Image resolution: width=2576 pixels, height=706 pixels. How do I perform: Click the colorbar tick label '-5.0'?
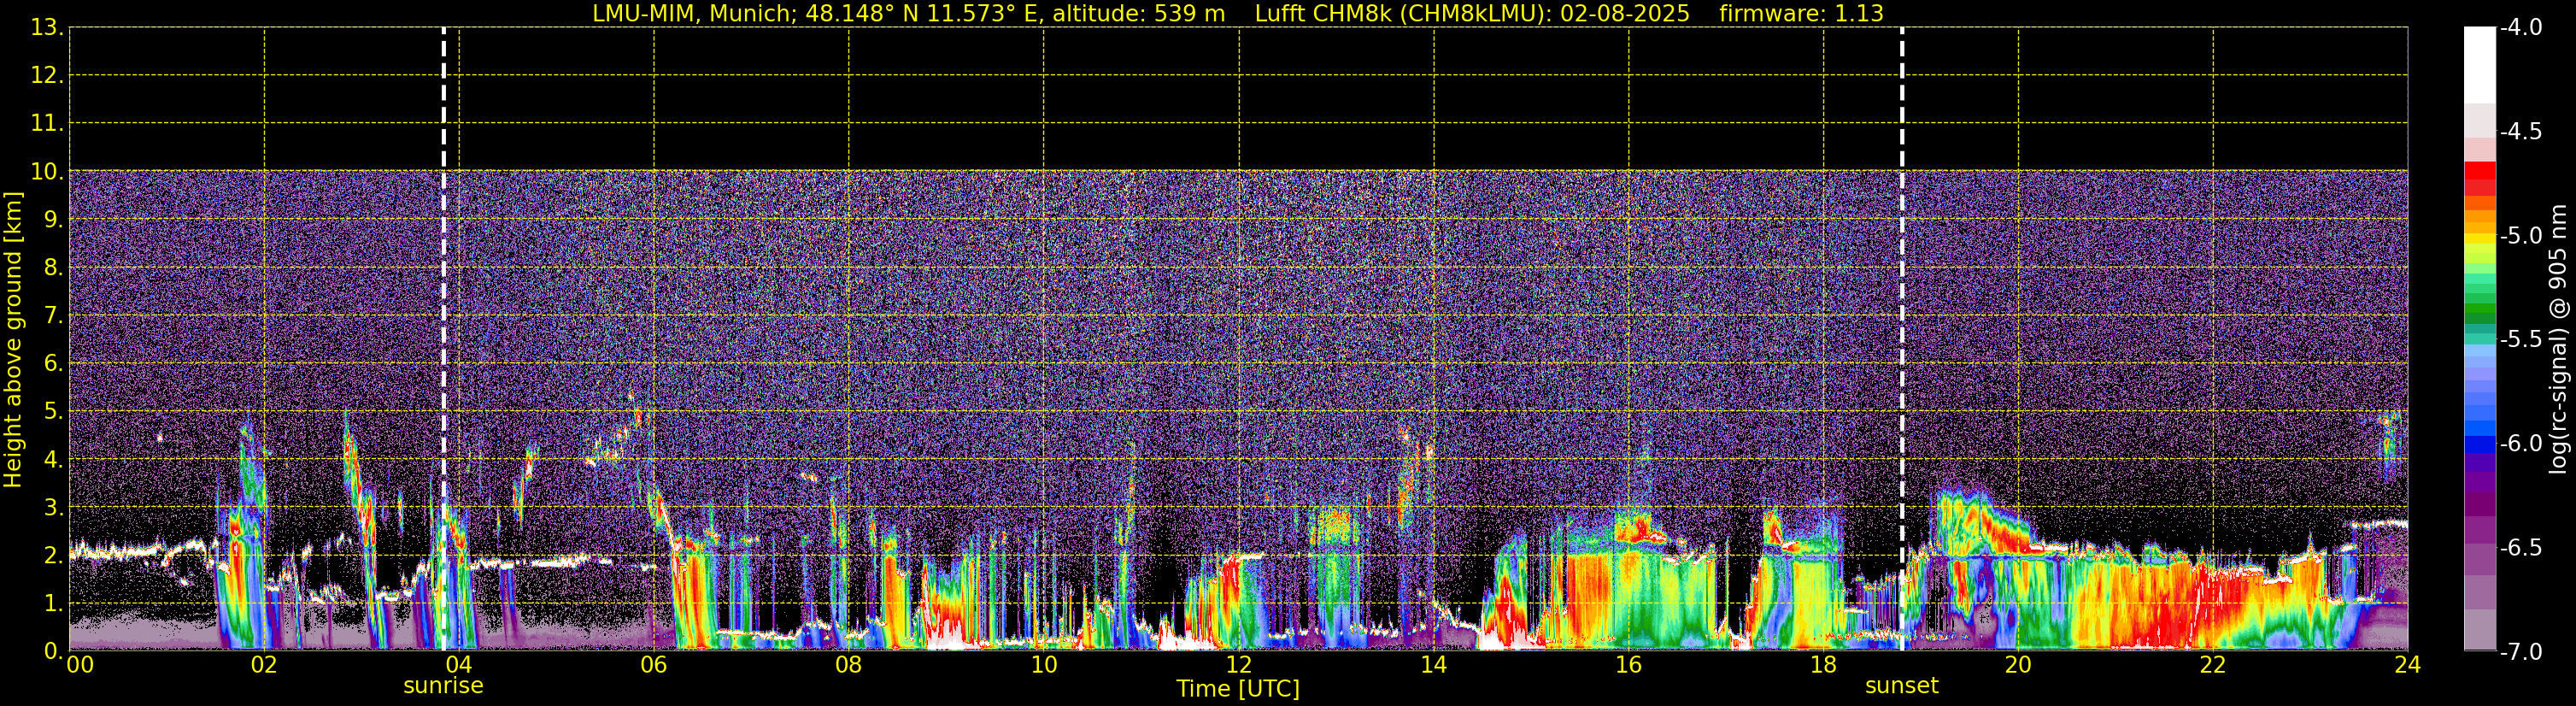[2521, 235]
